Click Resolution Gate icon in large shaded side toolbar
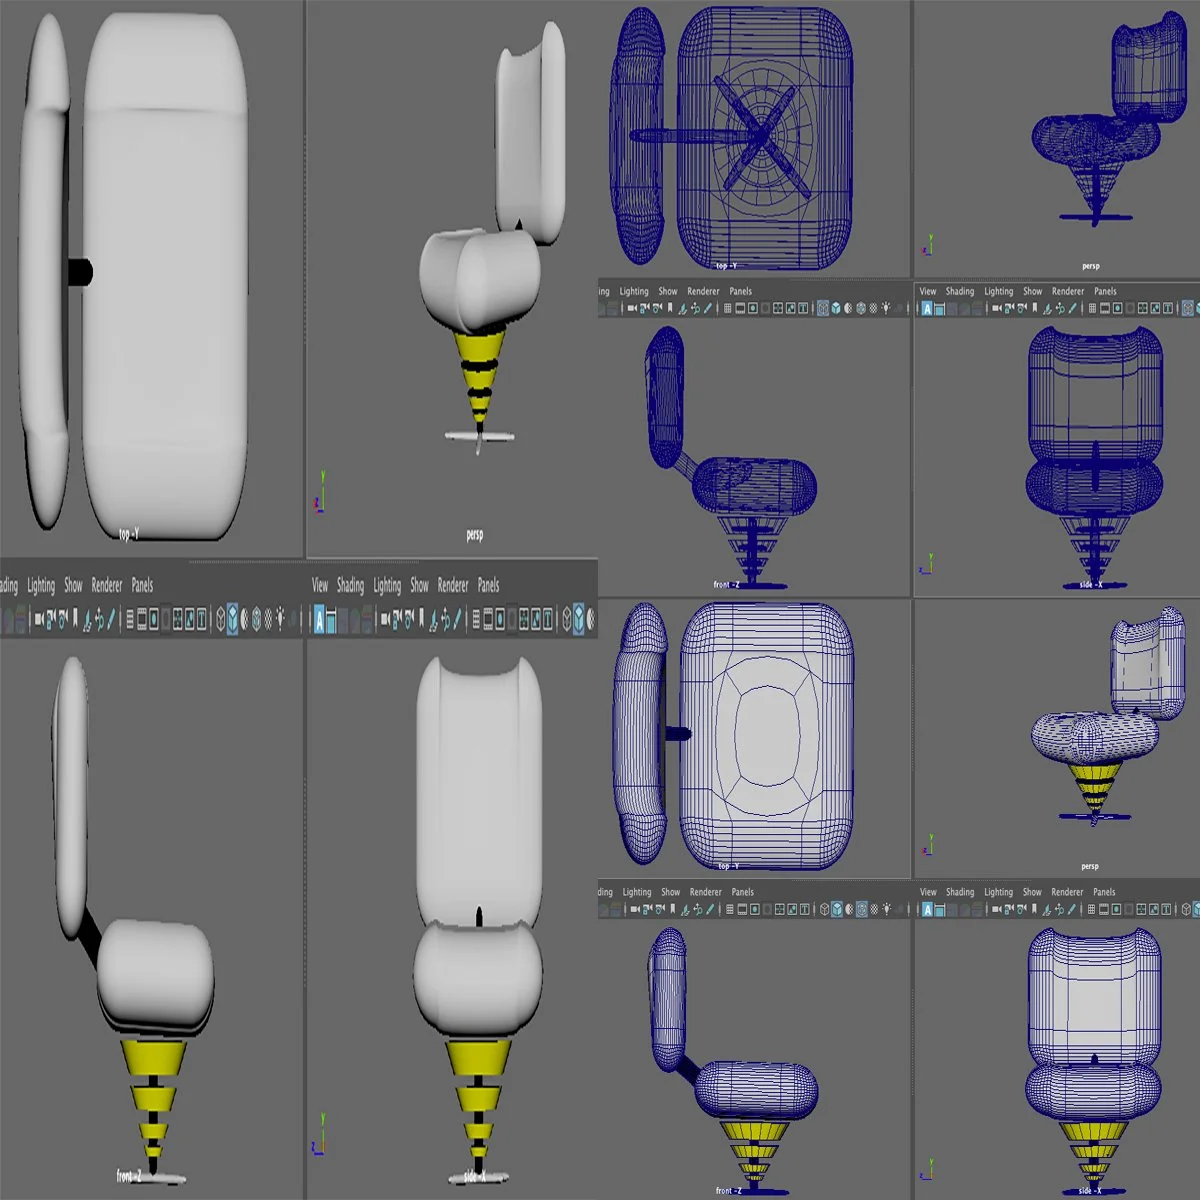 500,620
